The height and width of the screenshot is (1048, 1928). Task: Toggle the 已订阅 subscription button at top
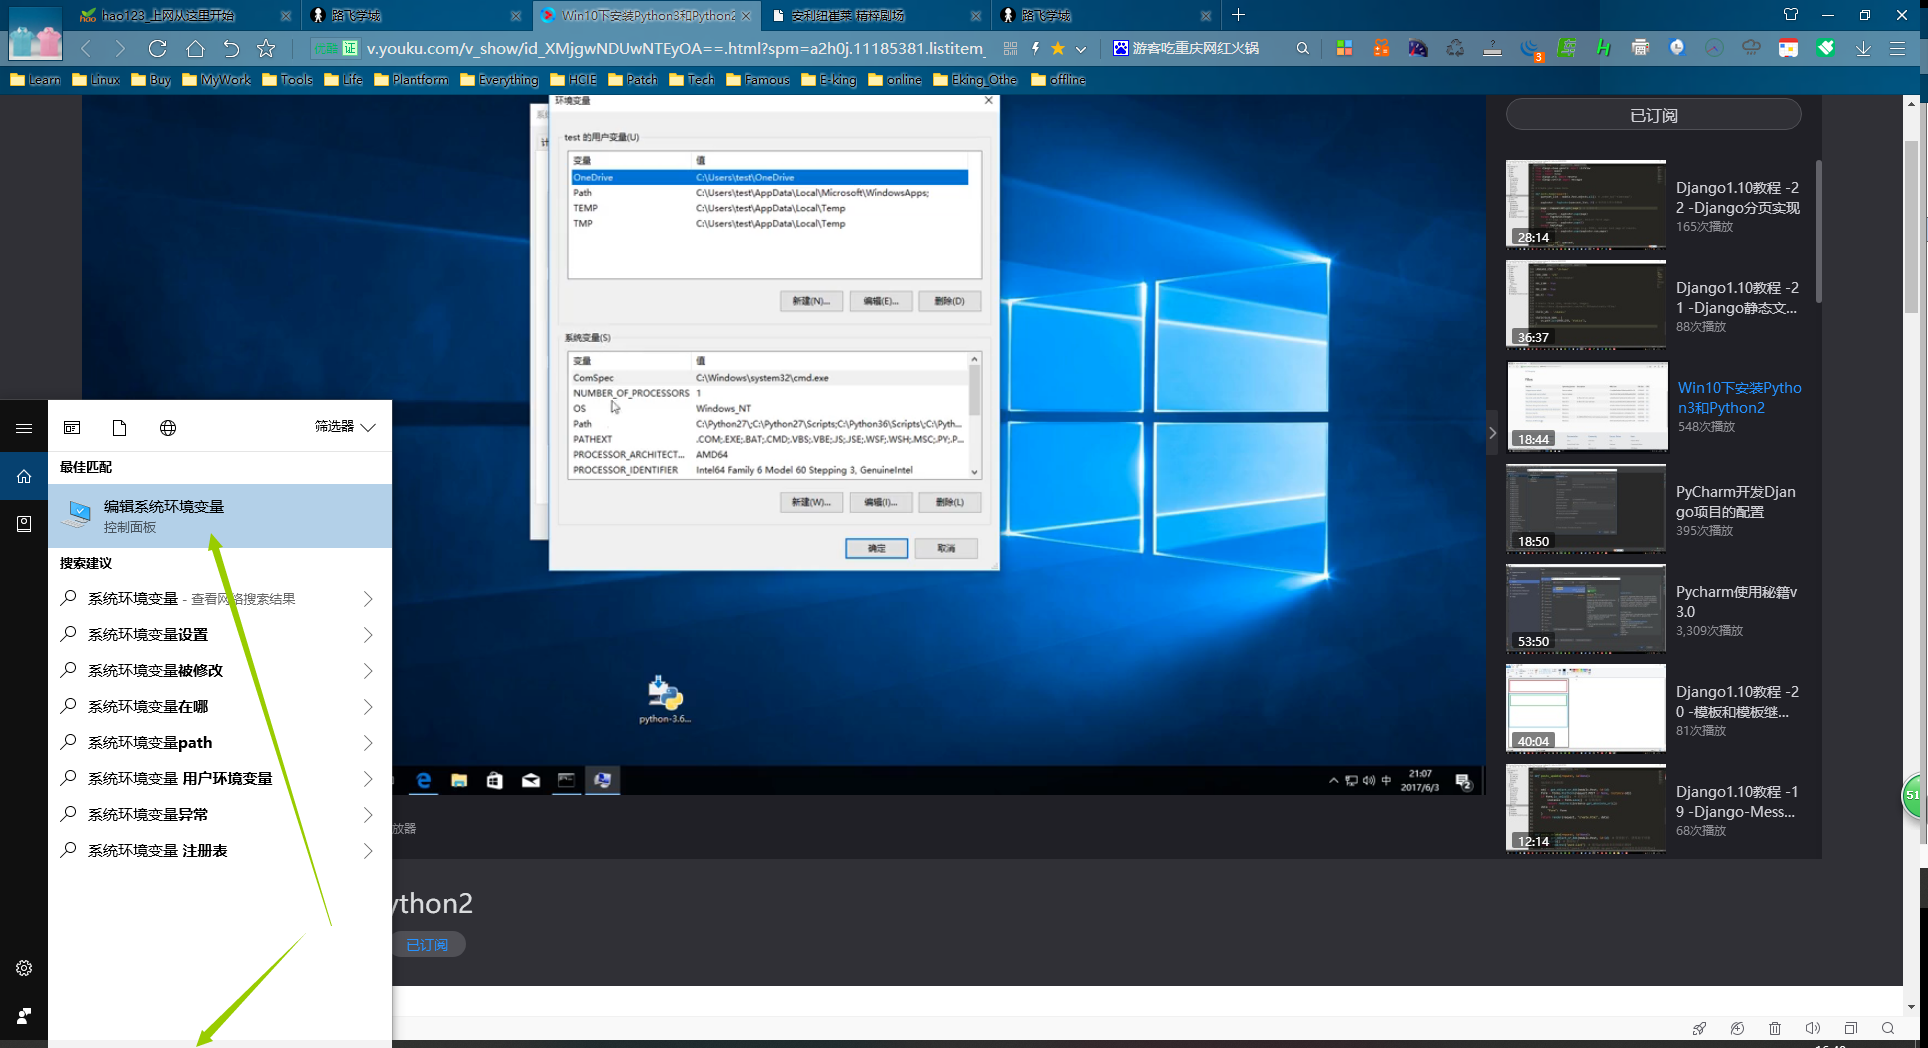click(x=1653, y=115)
